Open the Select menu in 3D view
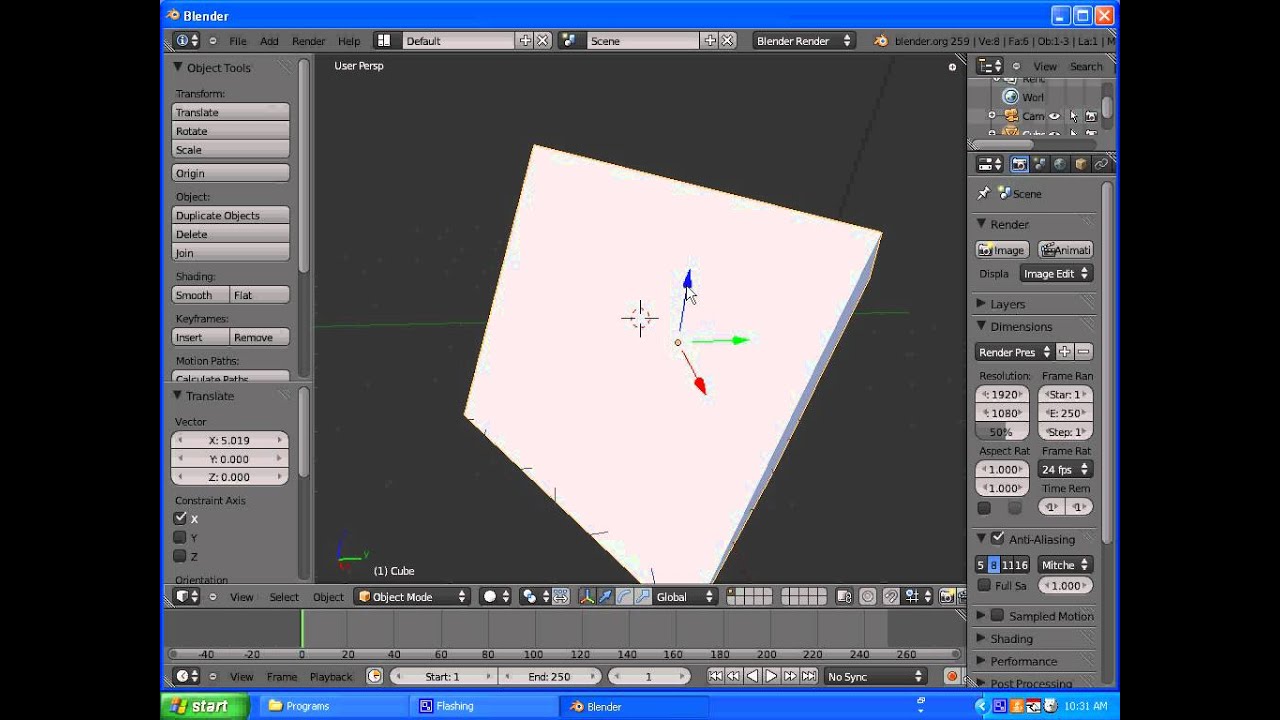 tap(284, 597)
